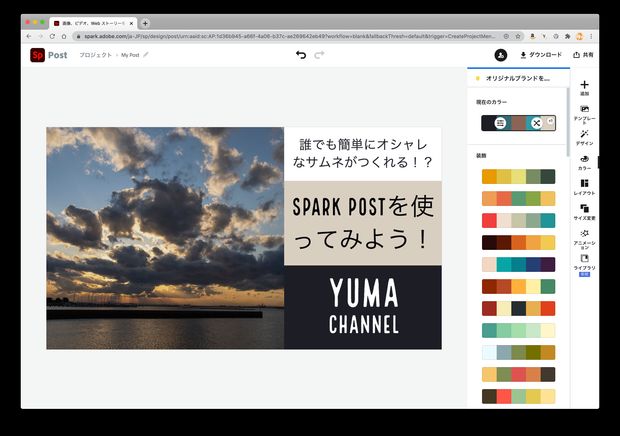
Task: Go to the プロジェクト projects page
Action: pyautogui.click(x=96, y=55)
